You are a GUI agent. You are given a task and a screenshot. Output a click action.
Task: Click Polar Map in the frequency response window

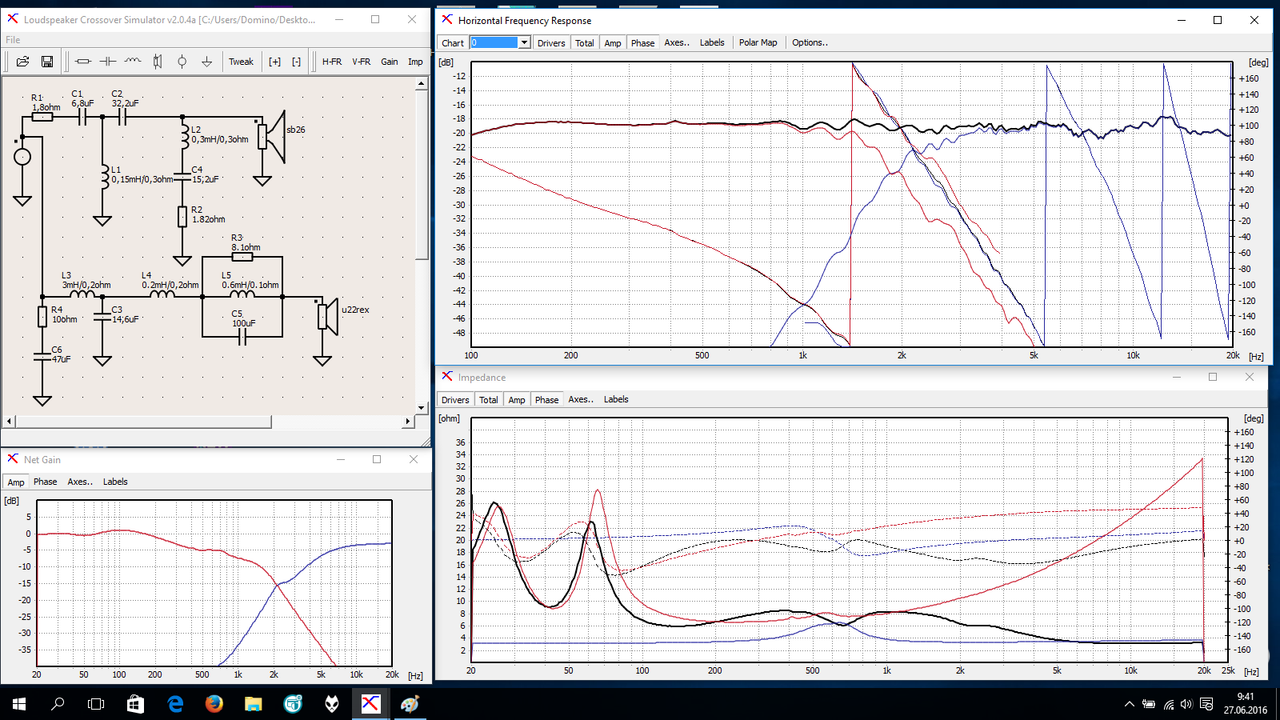coord(758,43)
